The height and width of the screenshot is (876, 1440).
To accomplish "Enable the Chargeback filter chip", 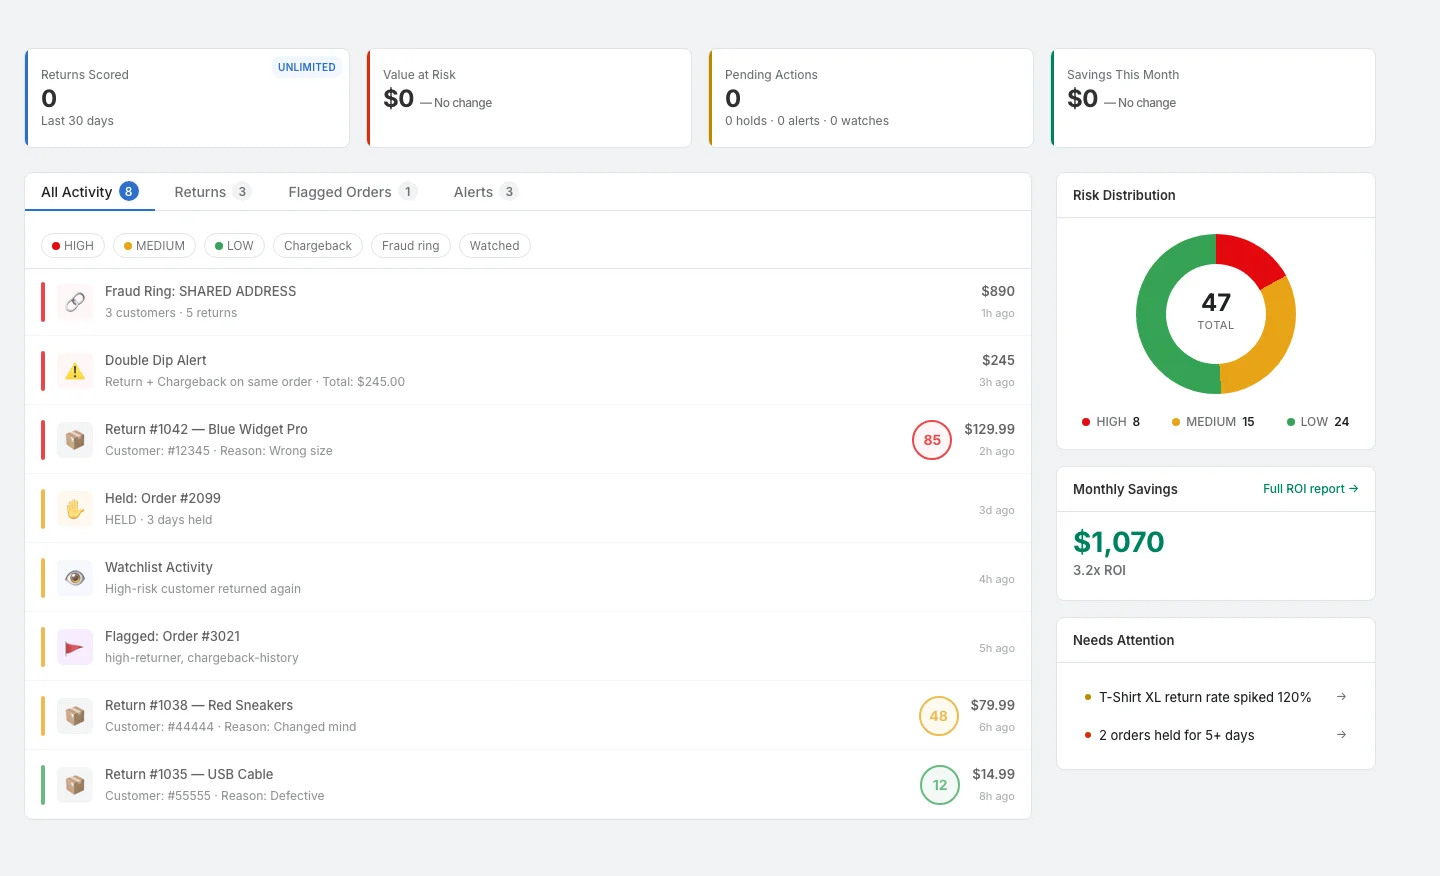I will [x=317, y=246].
